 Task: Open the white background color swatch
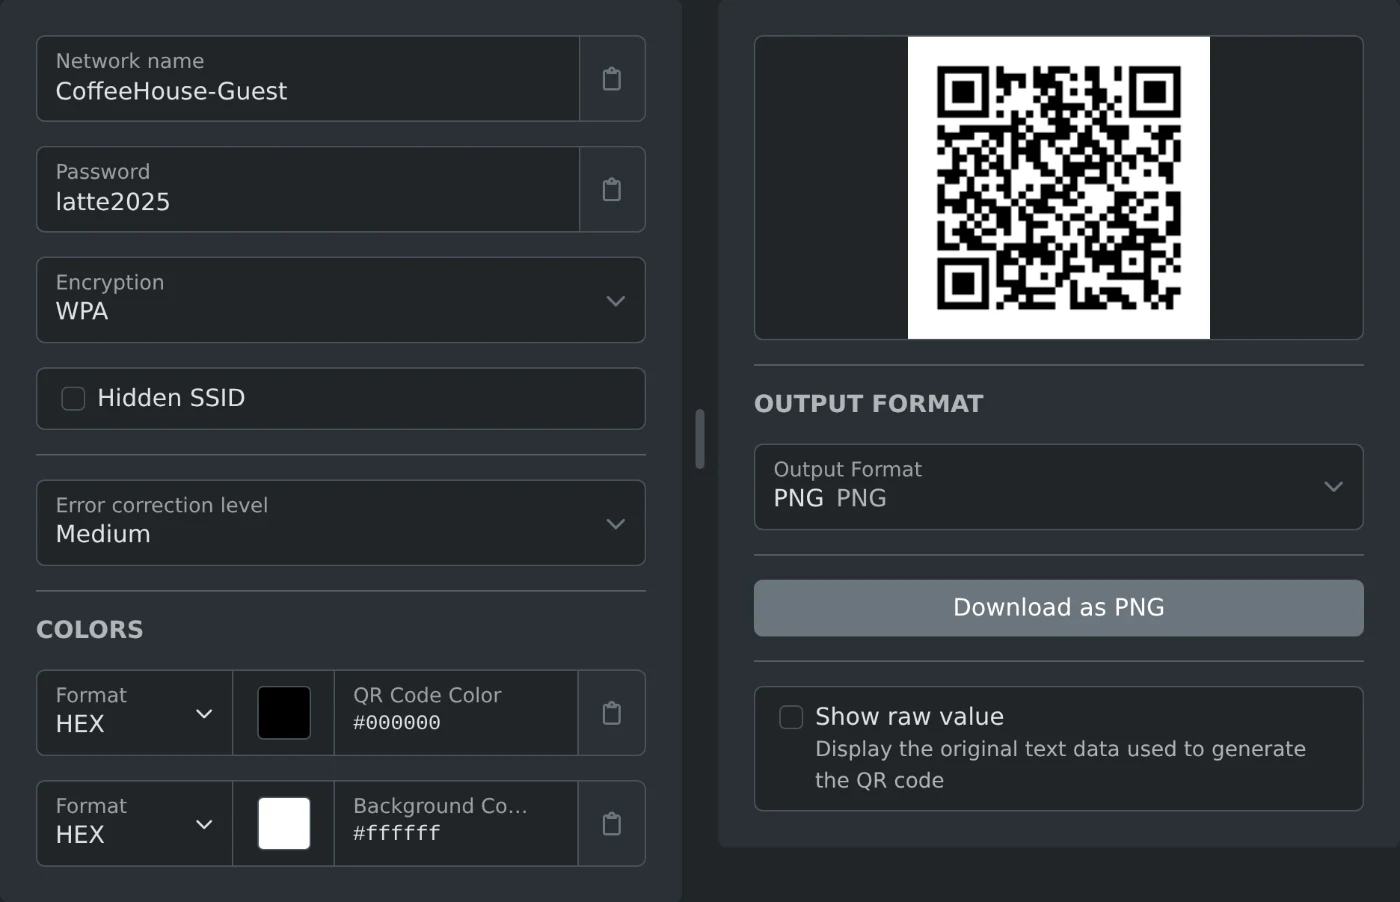pos(284,824)
